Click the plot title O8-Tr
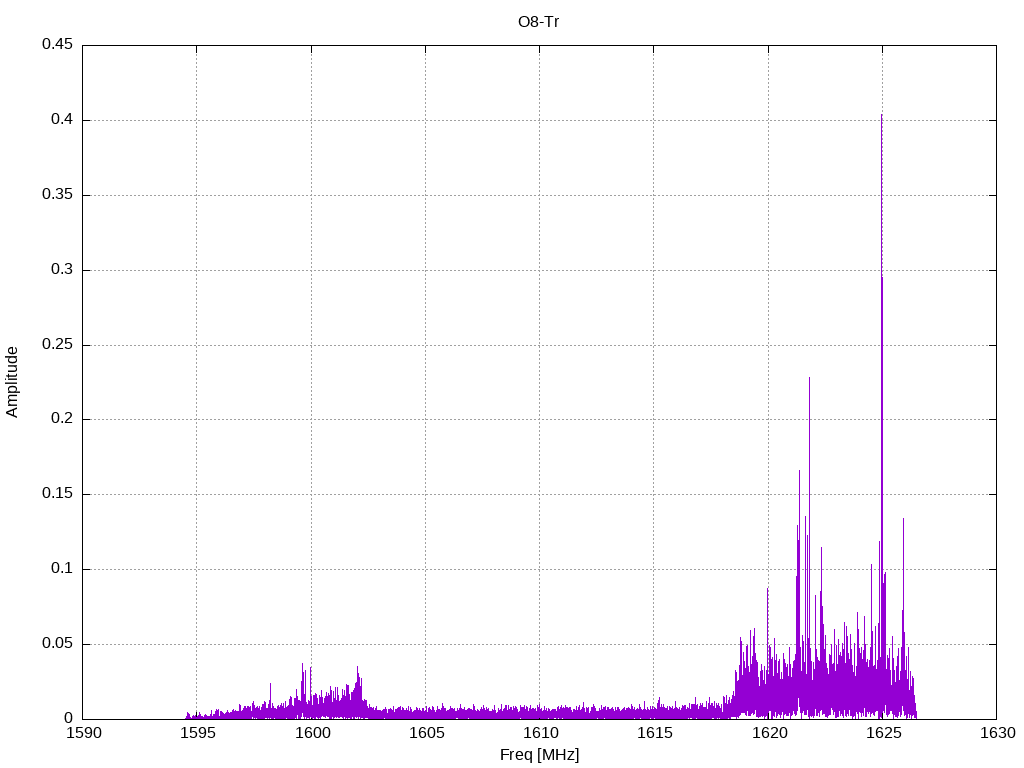Image resolution: width=1024 pixels, height=768 pixels. point(538,22)
